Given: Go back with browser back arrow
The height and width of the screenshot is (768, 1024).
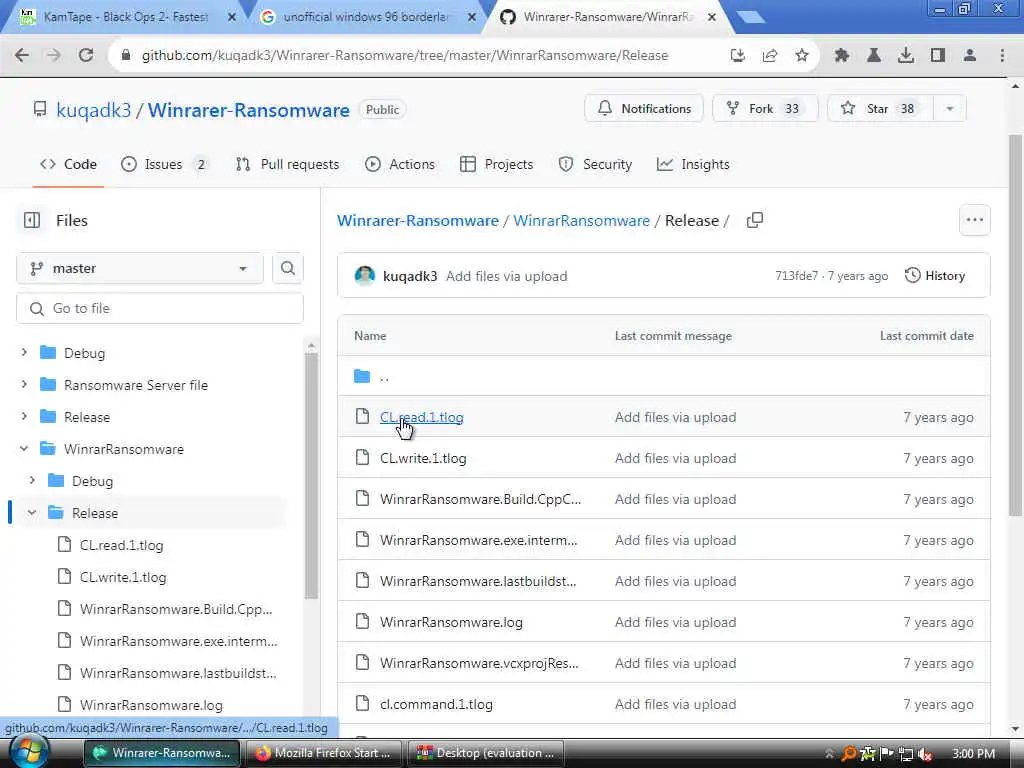Looking at the screenshot, I should [x=22, y=56].
